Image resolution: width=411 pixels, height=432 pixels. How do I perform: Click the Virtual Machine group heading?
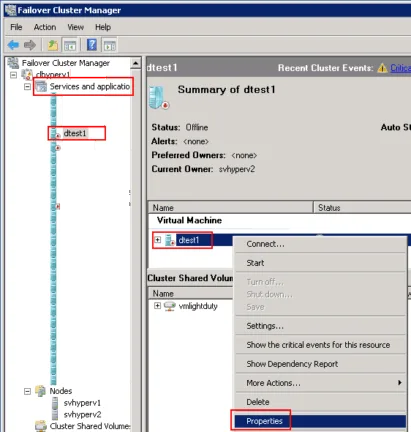pos(189,220)
